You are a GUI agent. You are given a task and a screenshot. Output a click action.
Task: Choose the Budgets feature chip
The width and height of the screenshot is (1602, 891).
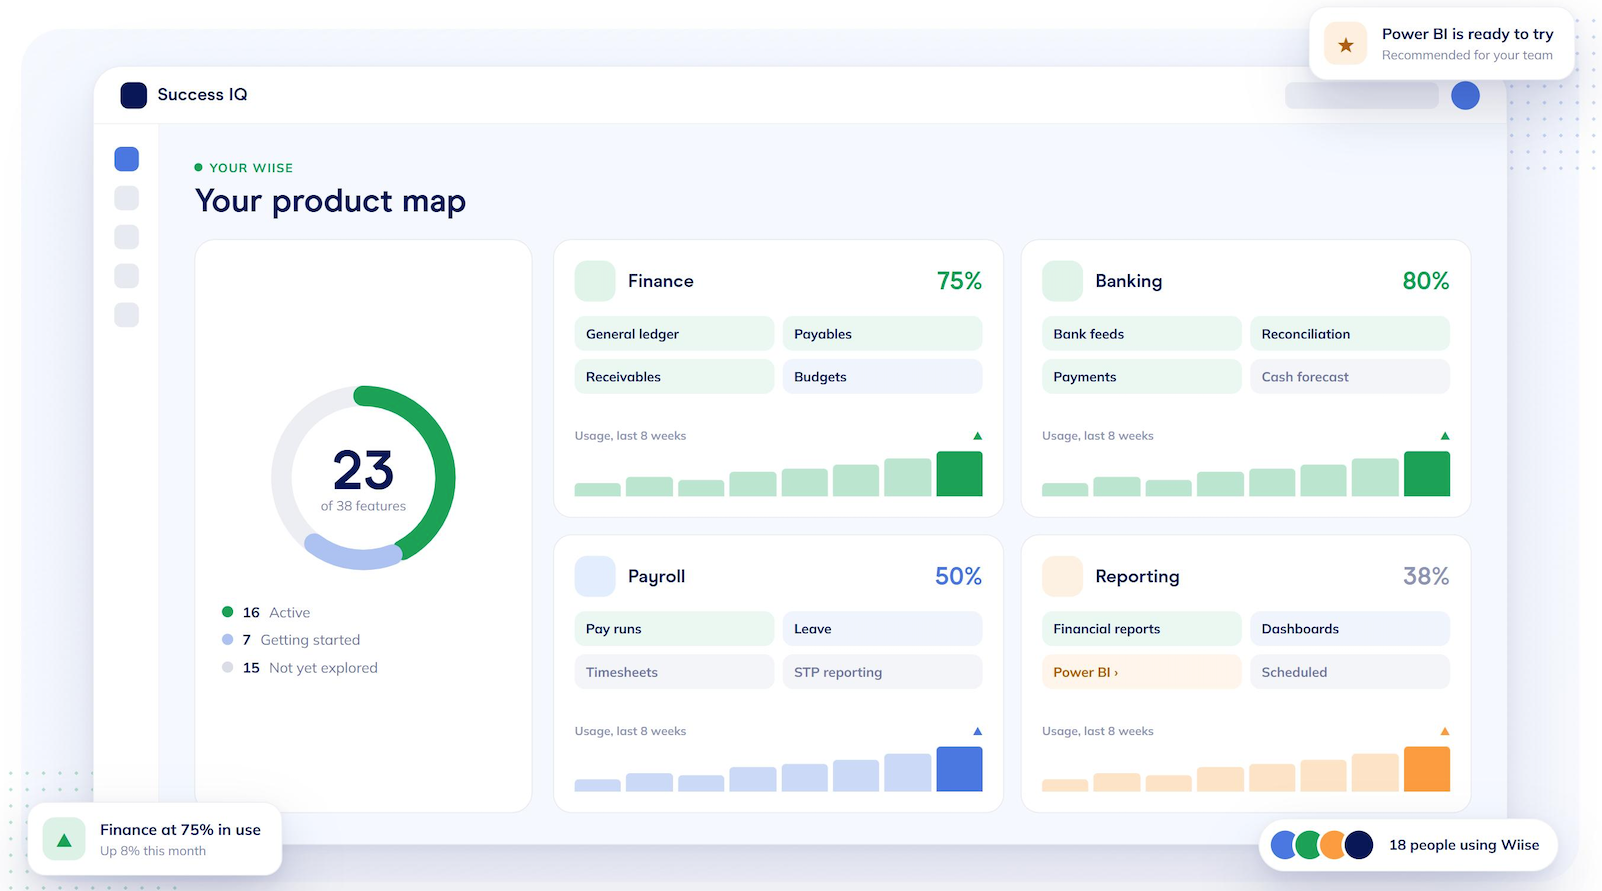pyautogui.click(x=882, y=377)
